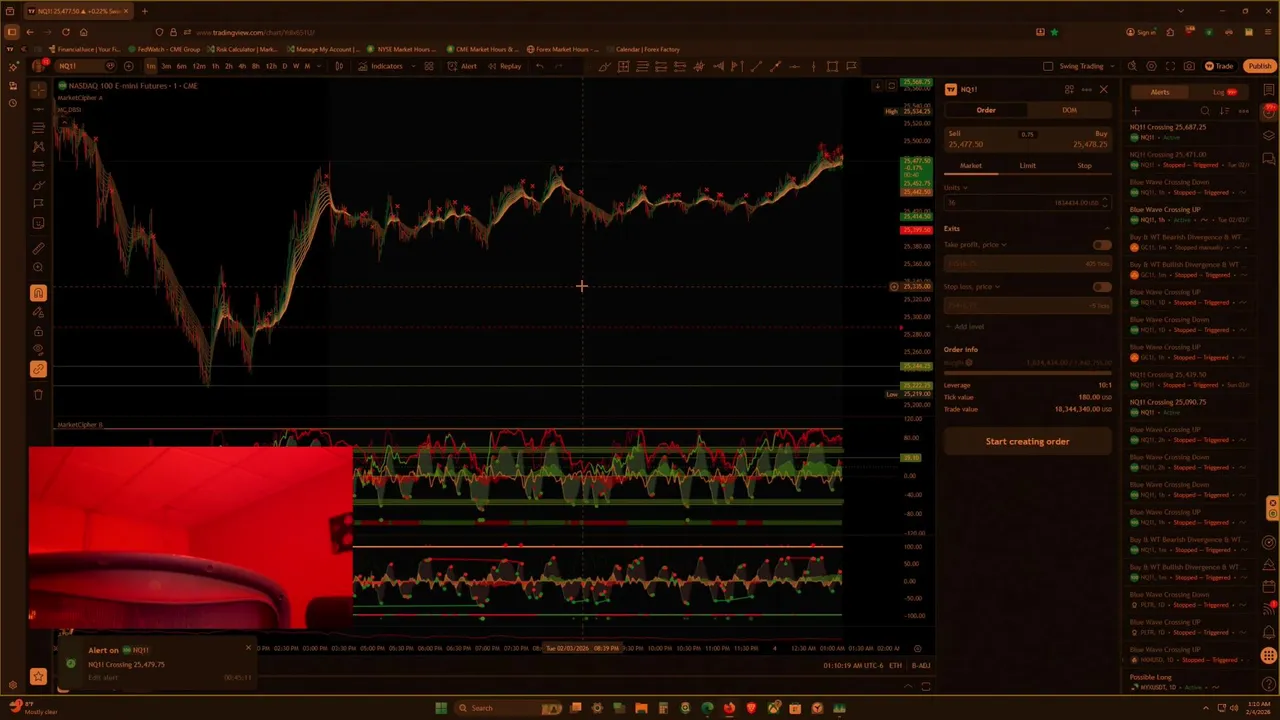
Task: Click the Publish button
Action: [1260, 66]
